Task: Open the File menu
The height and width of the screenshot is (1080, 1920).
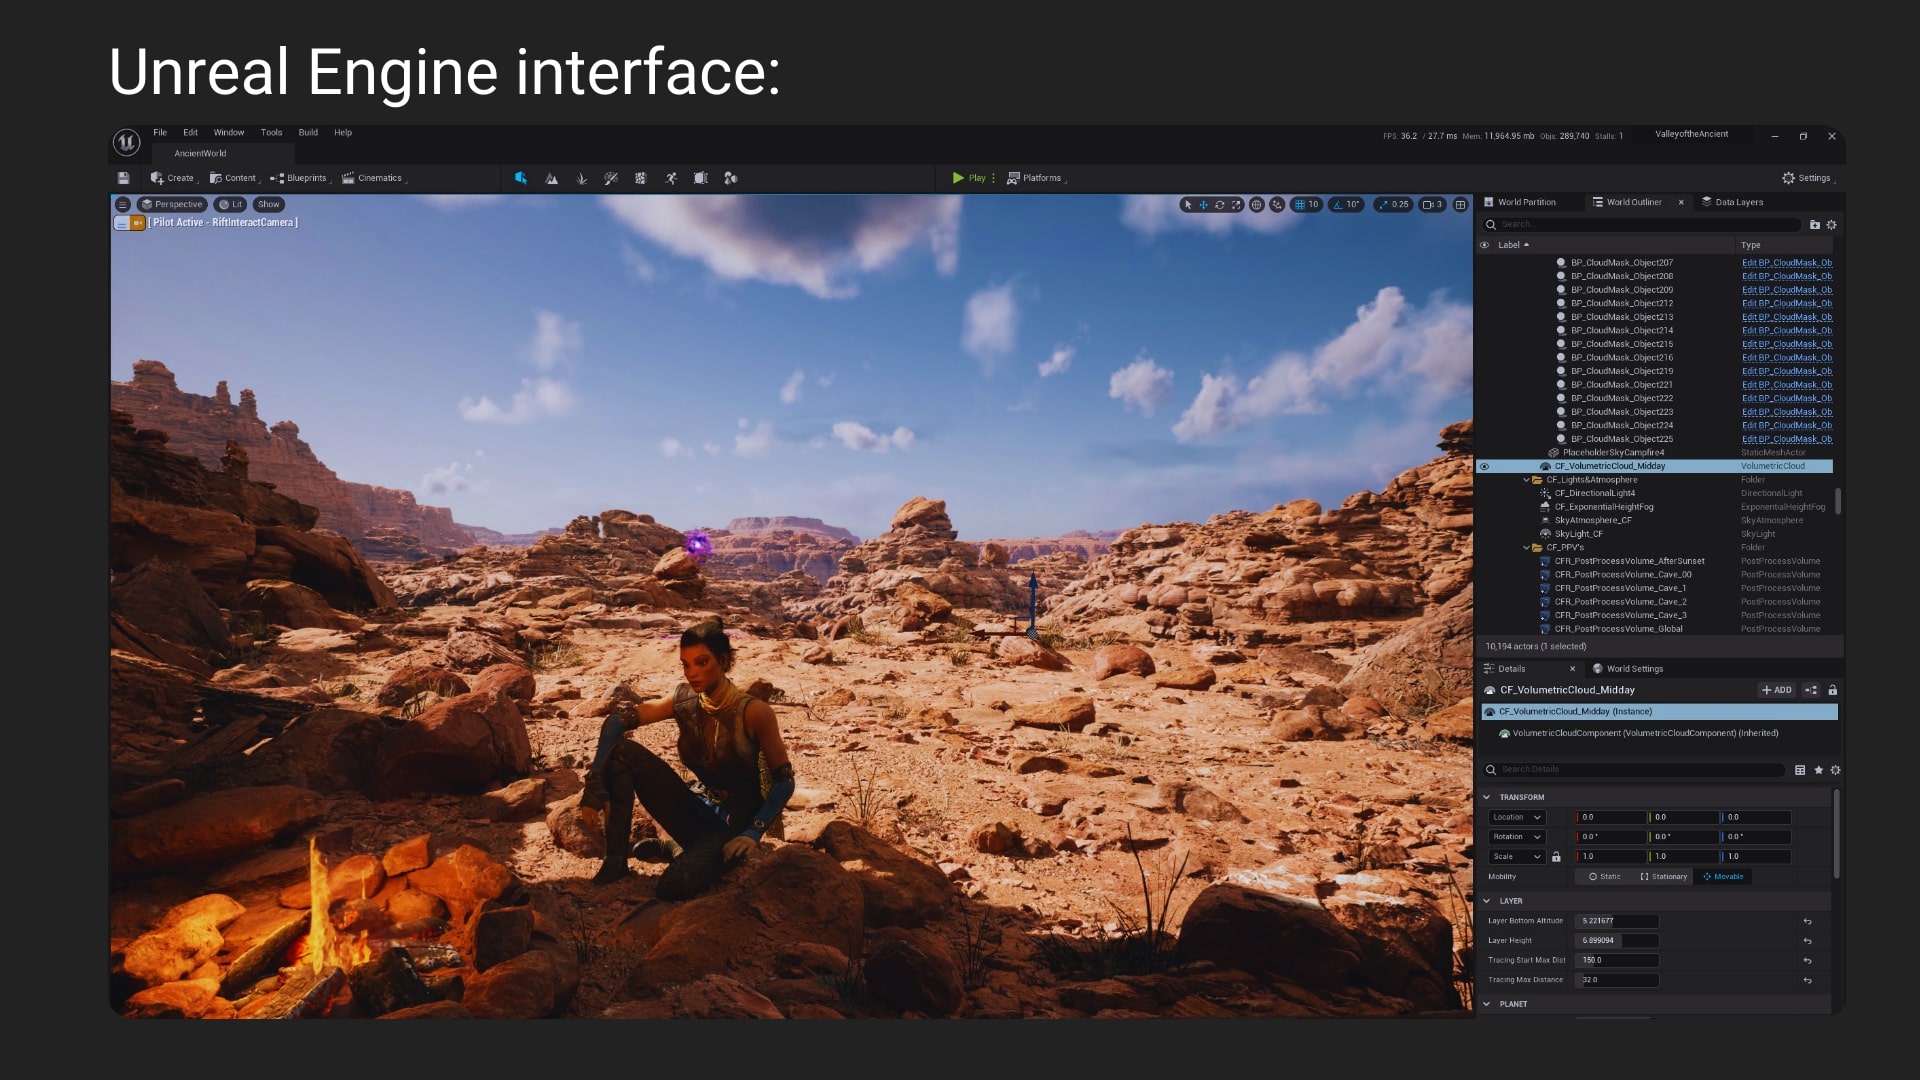Action: click(160, 133)
